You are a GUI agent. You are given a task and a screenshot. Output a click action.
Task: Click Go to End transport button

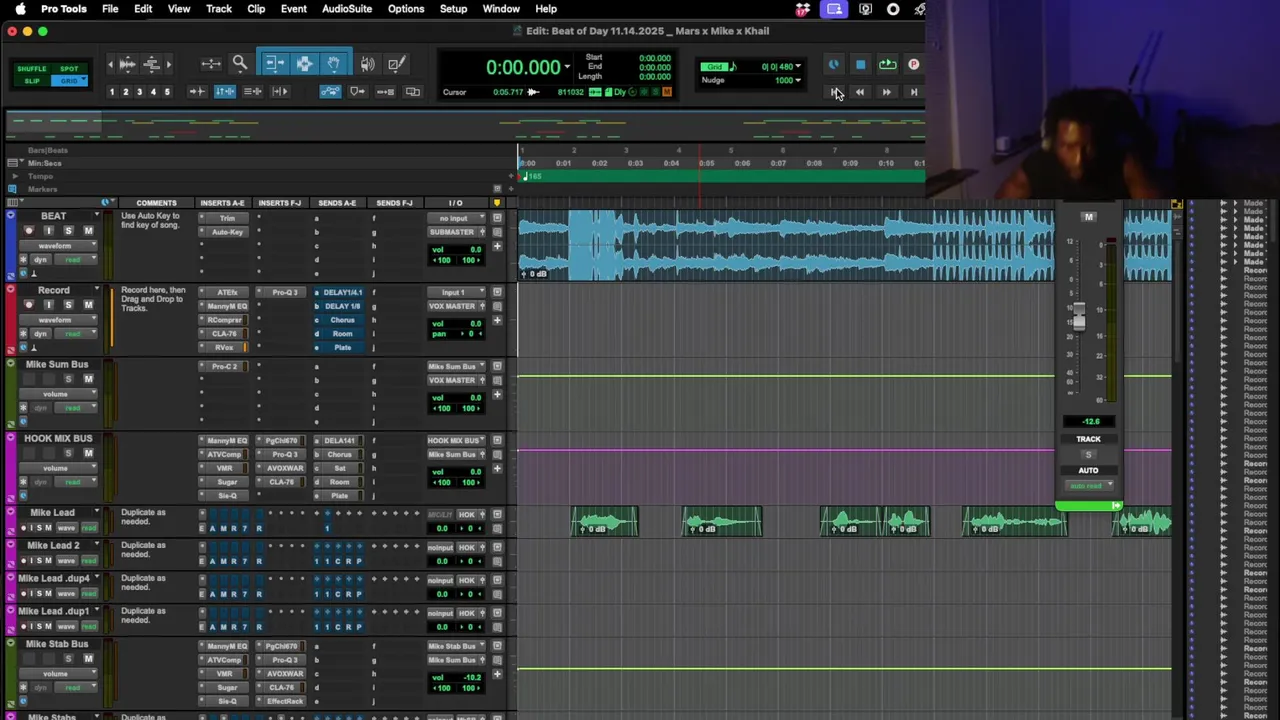pyautogui.click(x=913, y=92)
